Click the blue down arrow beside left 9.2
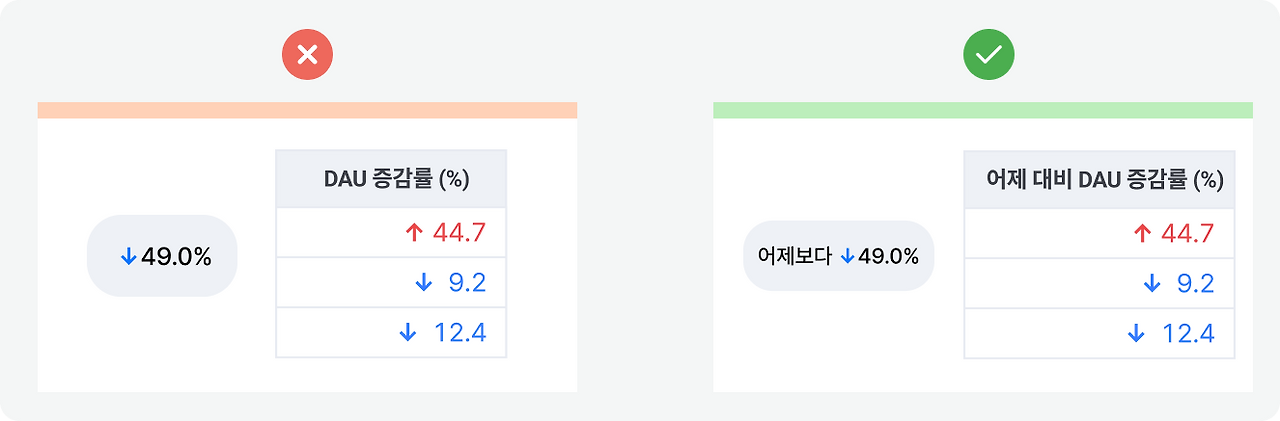Viewport: 1280px width, 421px height. 423,284
